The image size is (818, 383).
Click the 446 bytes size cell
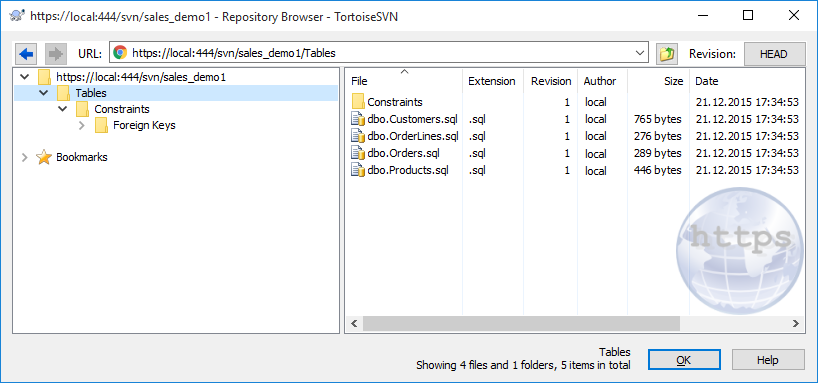click(x=657, y=170)
